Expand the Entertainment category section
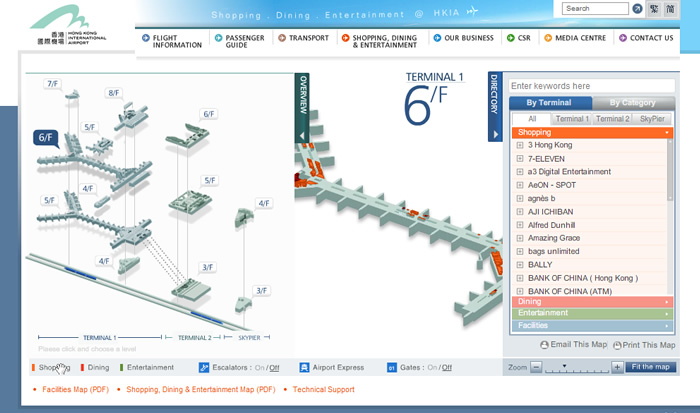700x413 pixels. pos(592,313)
